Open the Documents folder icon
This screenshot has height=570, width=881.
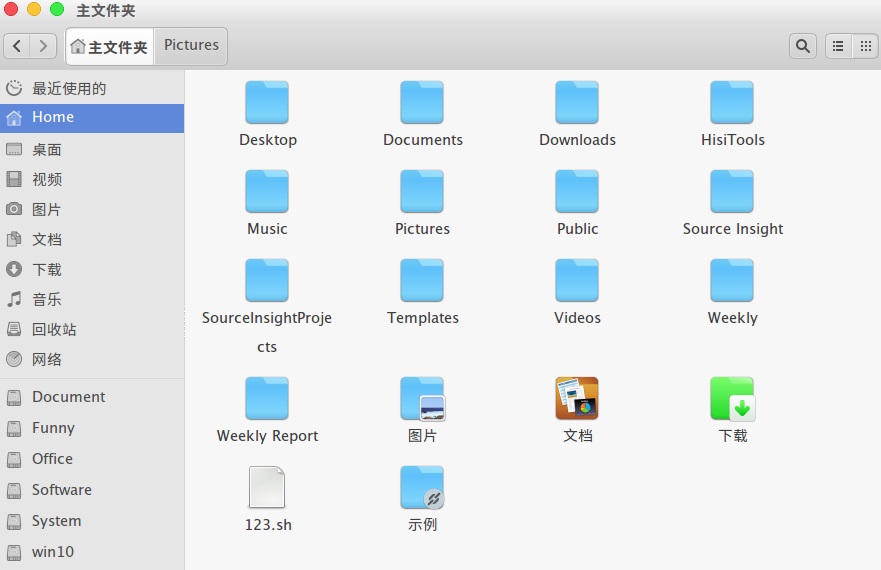point(422,102)
